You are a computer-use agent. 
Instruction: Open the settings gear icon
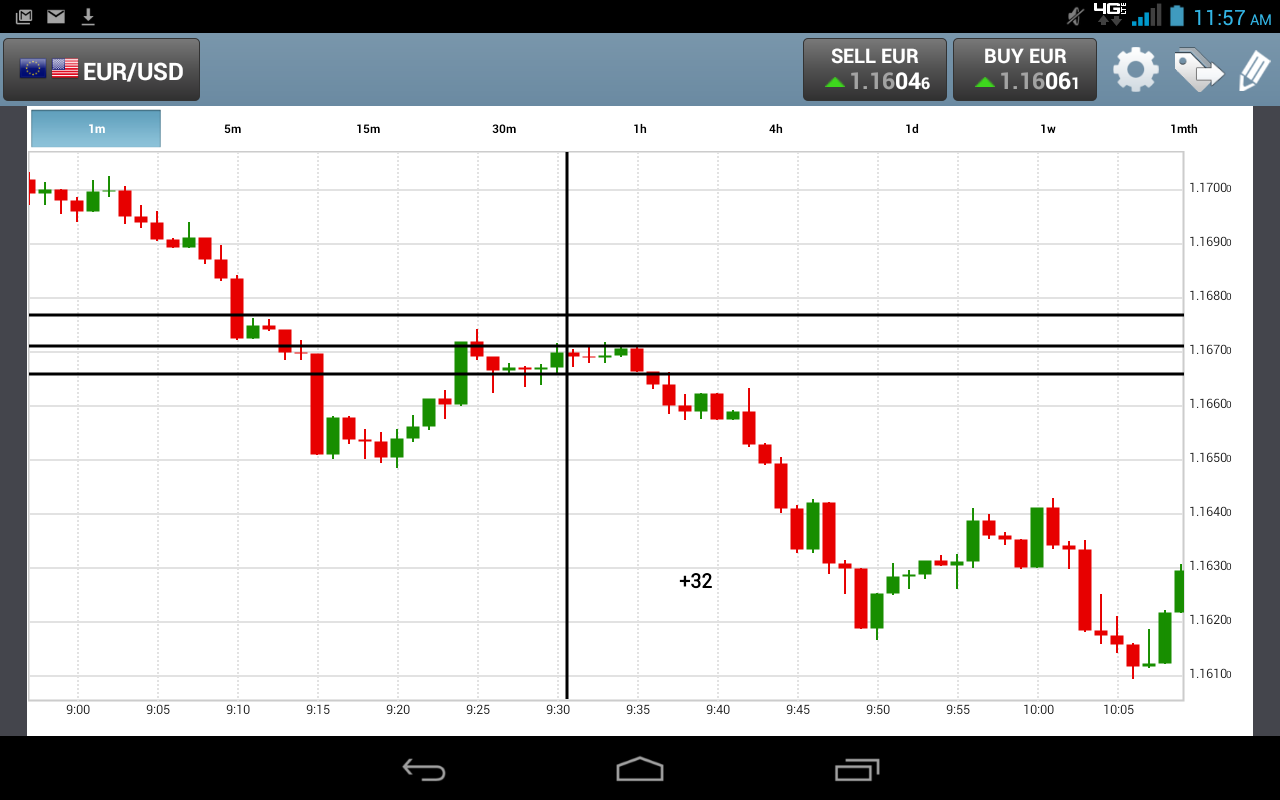click(x=1136, y=70)
